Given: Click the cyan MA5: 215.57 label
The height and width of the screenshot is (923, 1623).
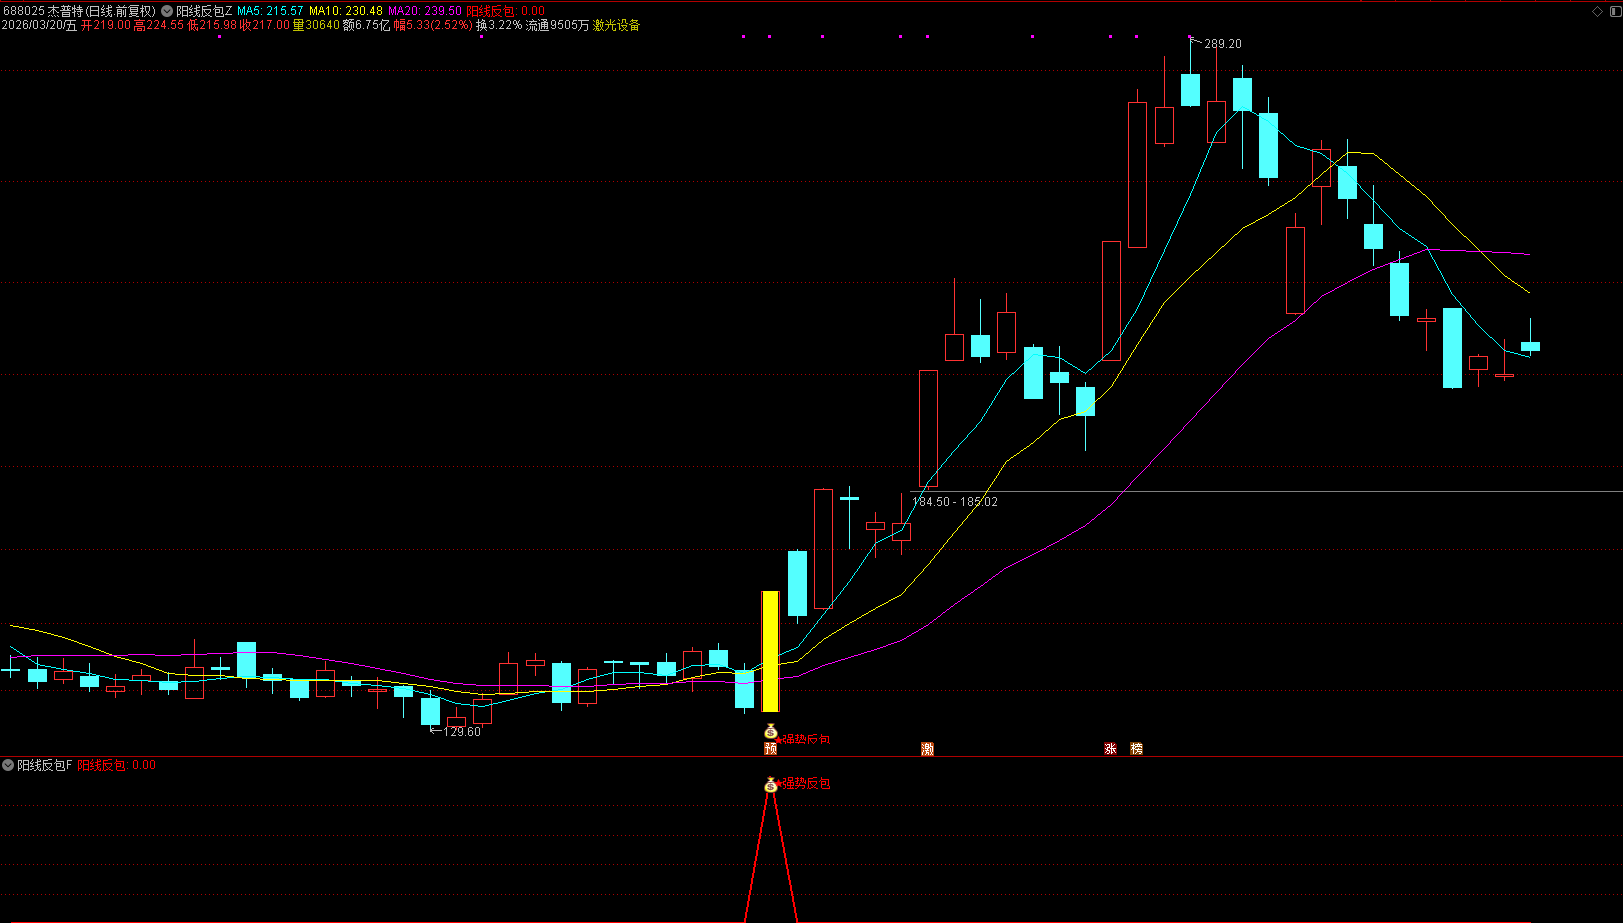Looking at the screenshot, I should point(270,11).
